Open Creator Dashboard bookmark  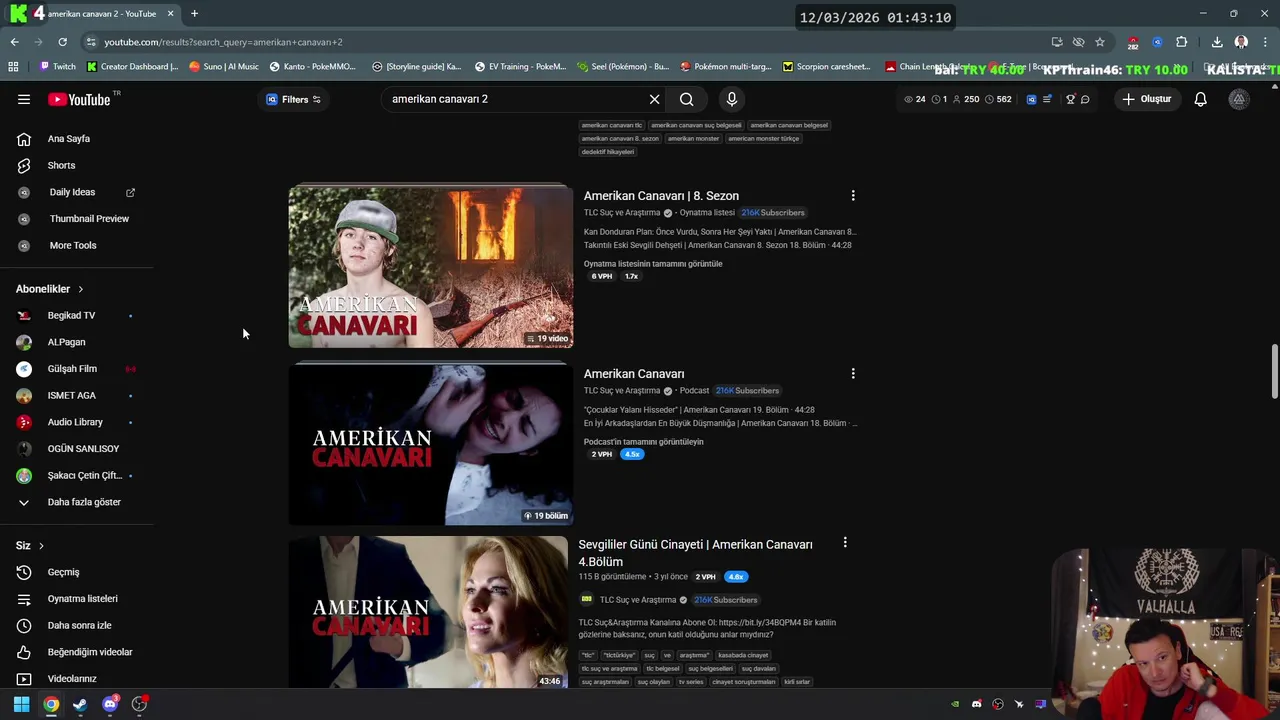click(x=133, y=67)
